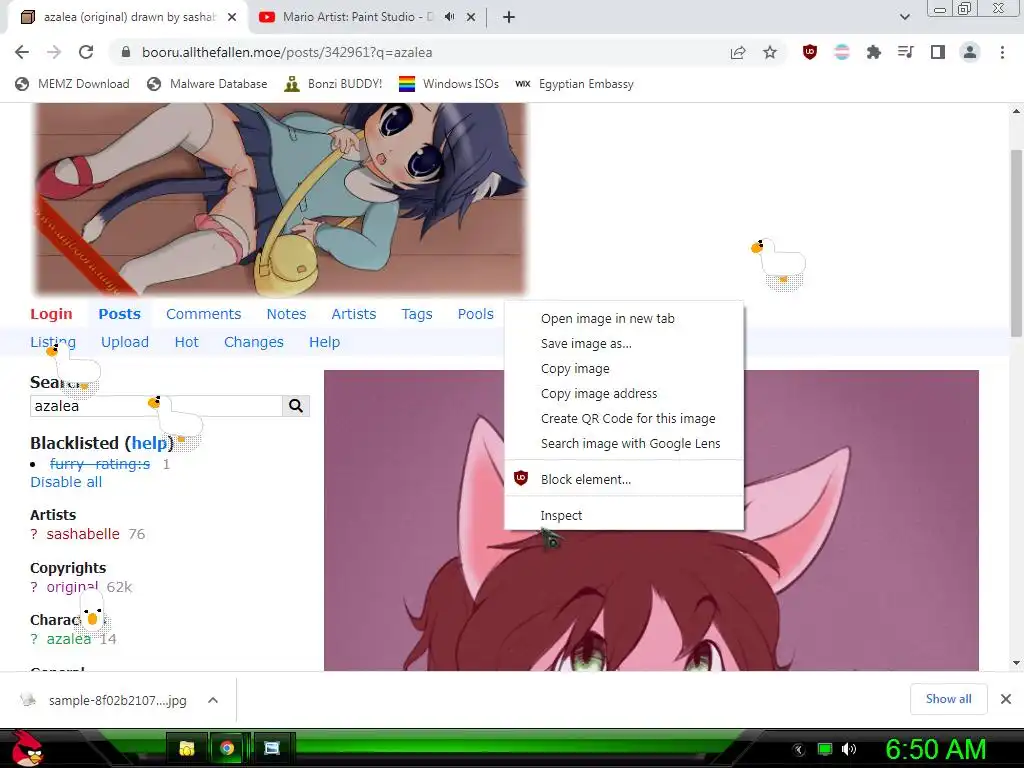Show hidden tray icons arrow
This screenshot has width=1024, height=768.
coord(798,749)
